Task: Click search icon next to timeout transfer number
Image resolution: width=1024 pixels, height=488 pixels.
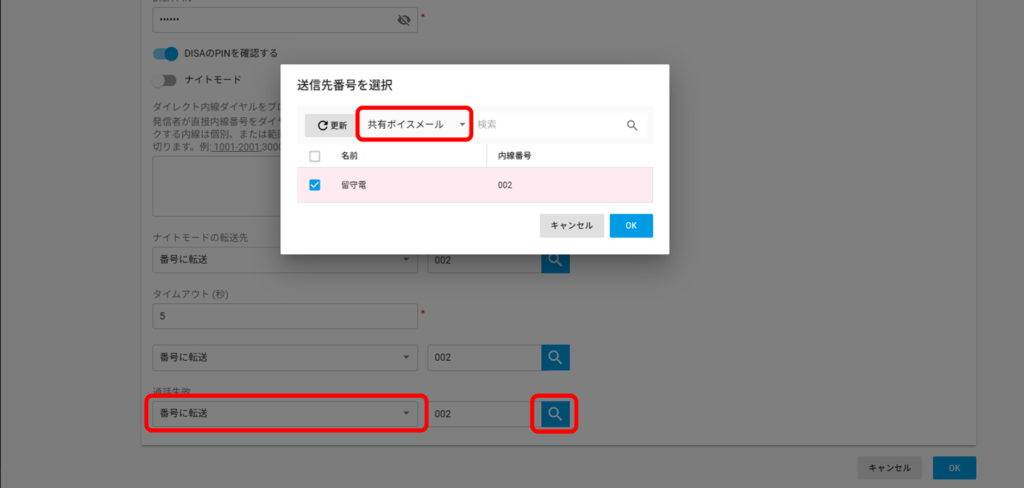Action: coord(555,357)
